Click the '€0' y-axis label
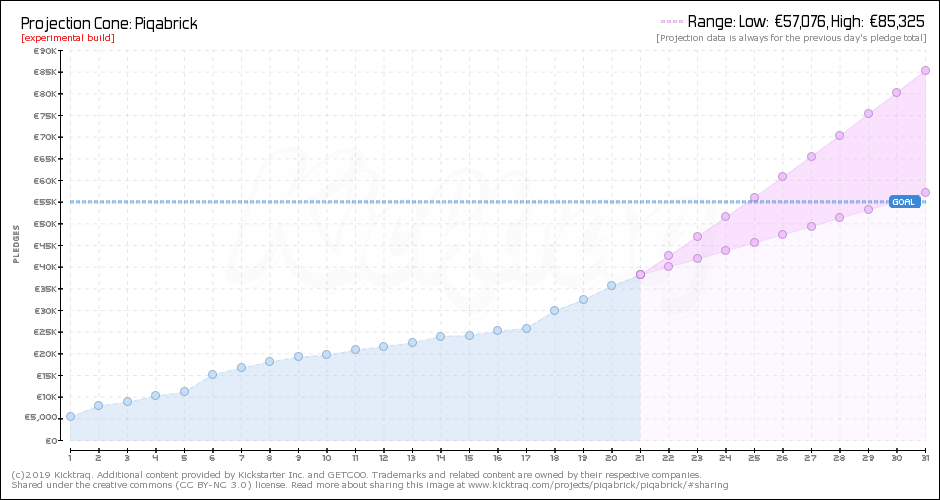 click(x=52, y=441)
